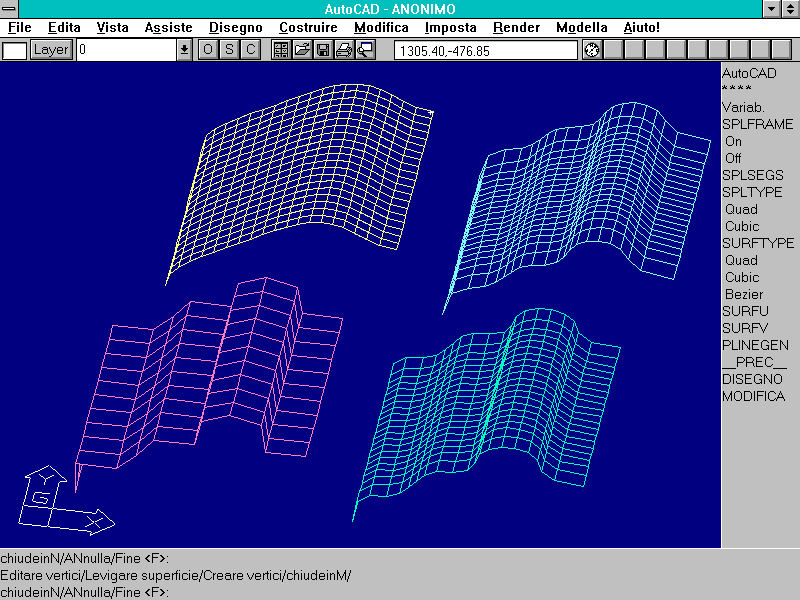The image size is (800, 600).
Task: Select SPLFRAME in the side menu
Action: [758, 124]
